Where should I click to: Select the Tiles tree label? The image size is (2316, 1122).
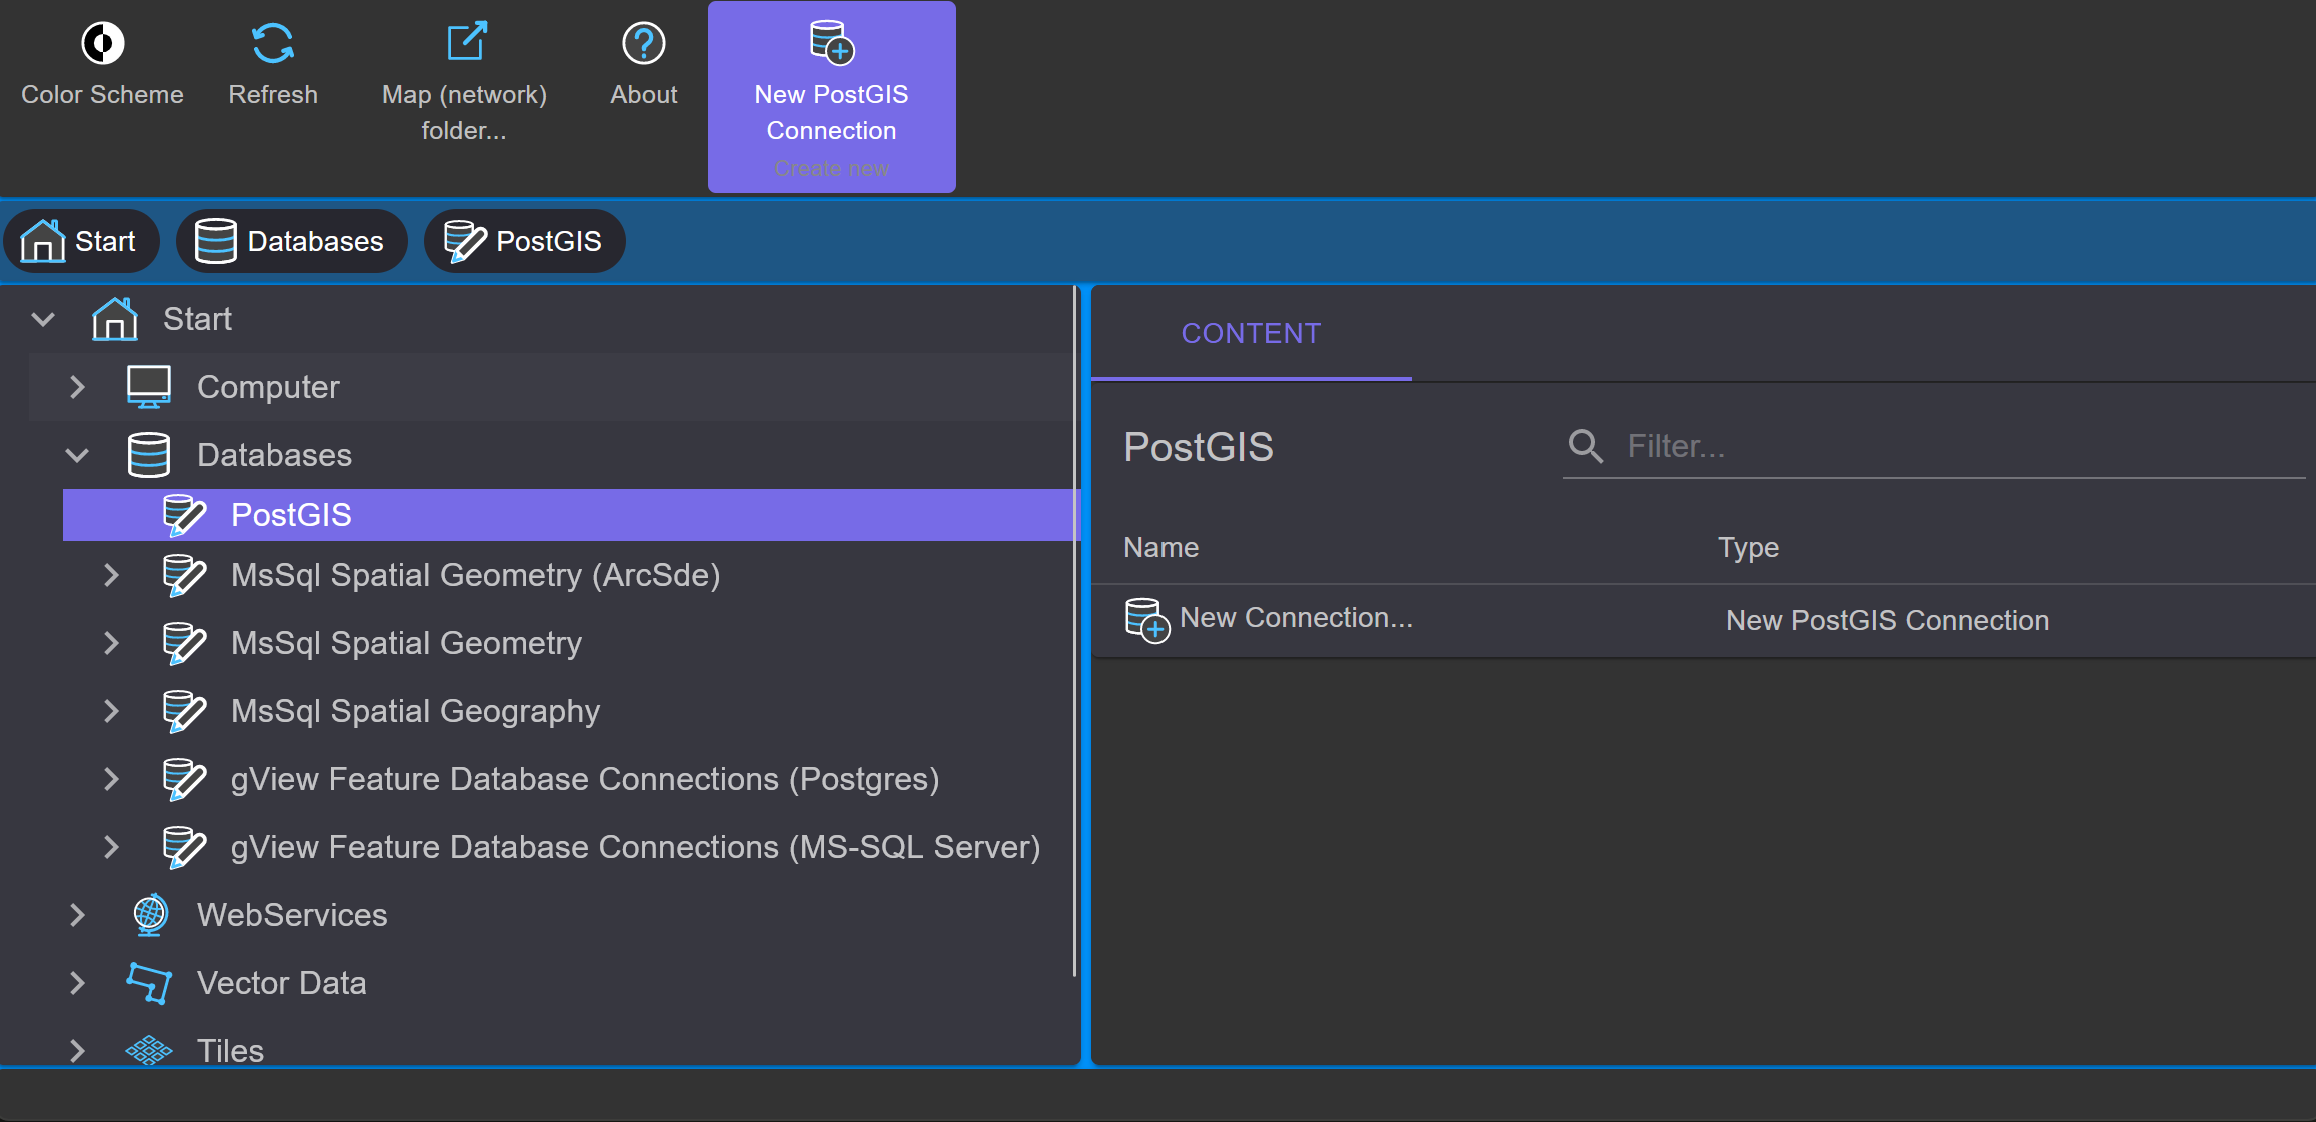pos(230,1050)
